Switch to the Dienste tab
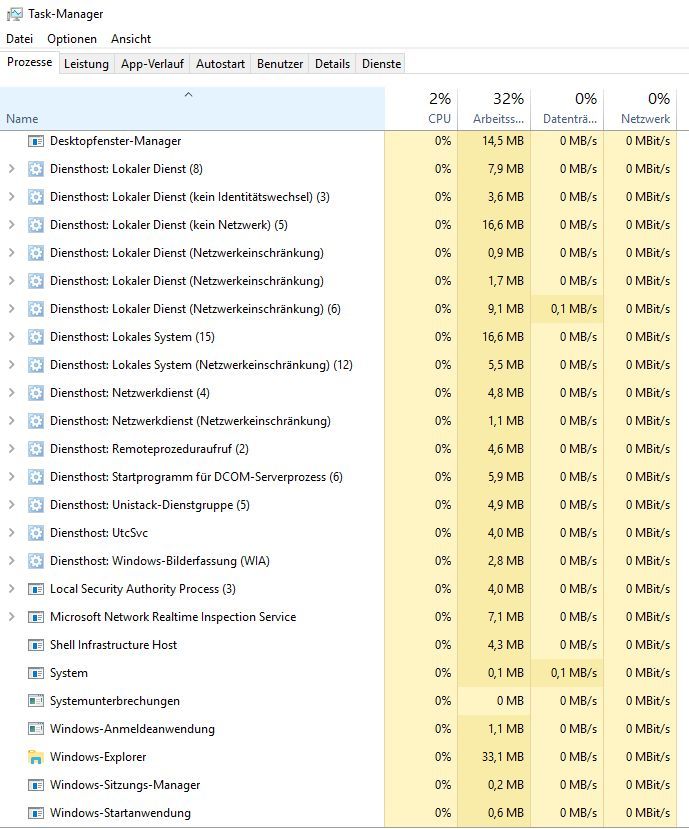 (381, 64)
